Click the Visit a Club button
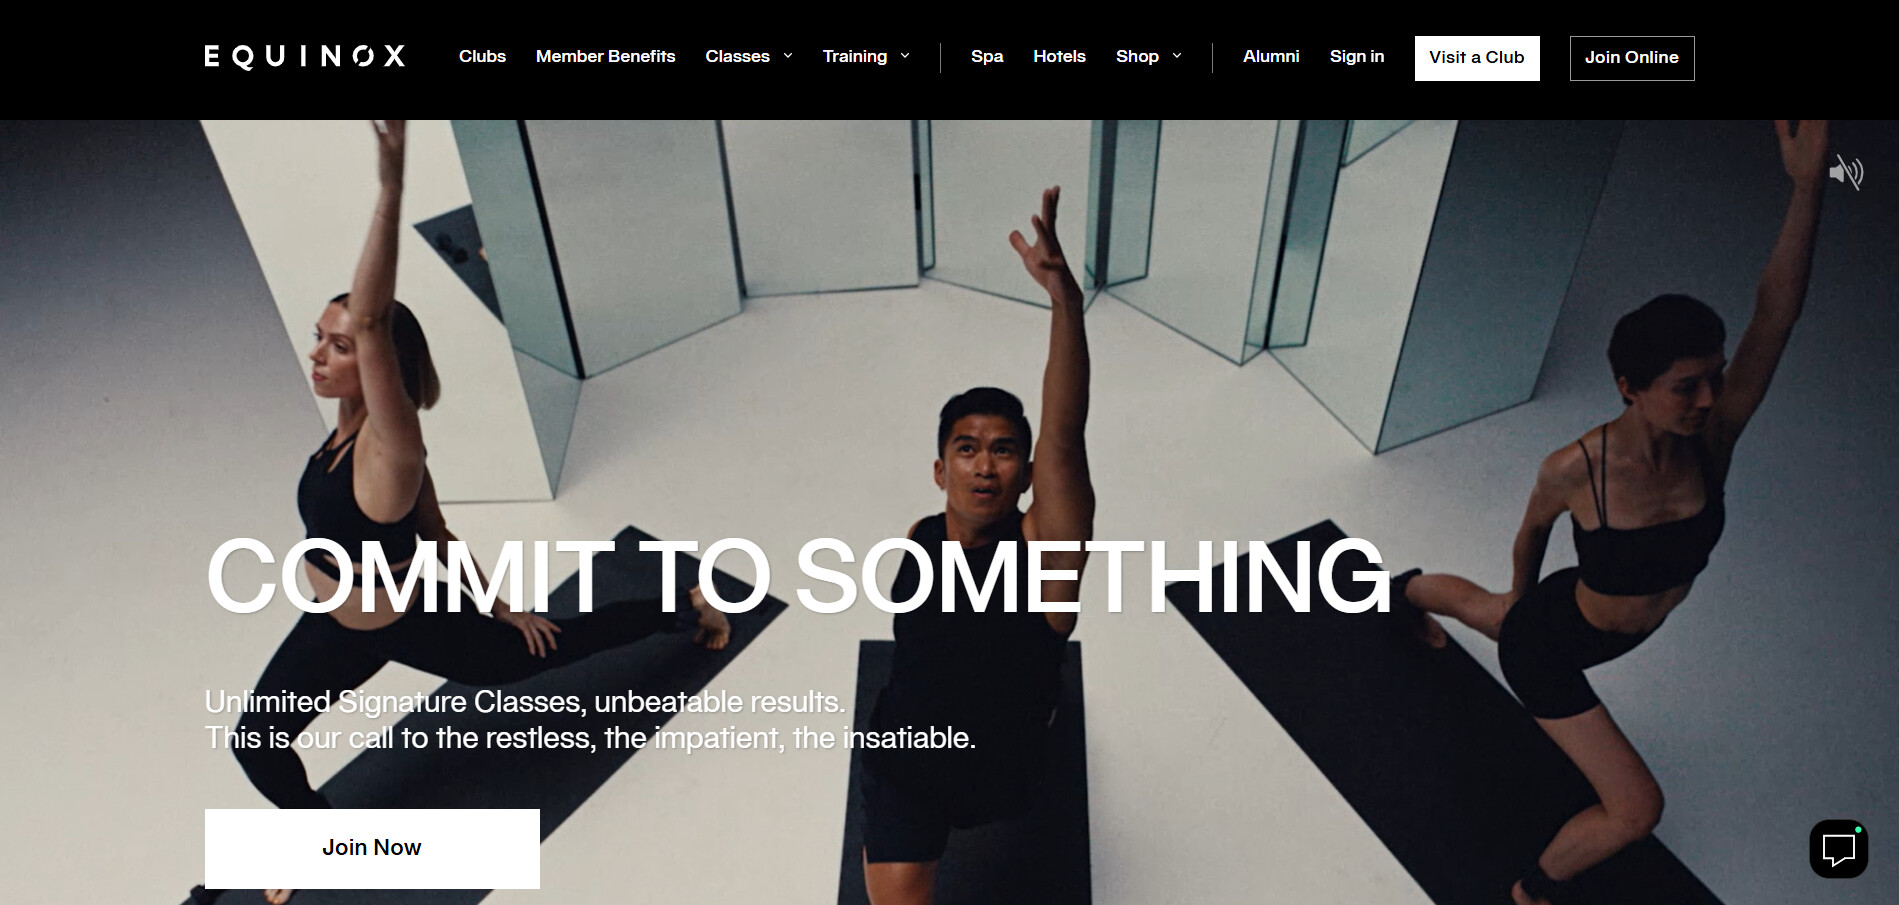1899x905 pixels. tap(1477, 58)
